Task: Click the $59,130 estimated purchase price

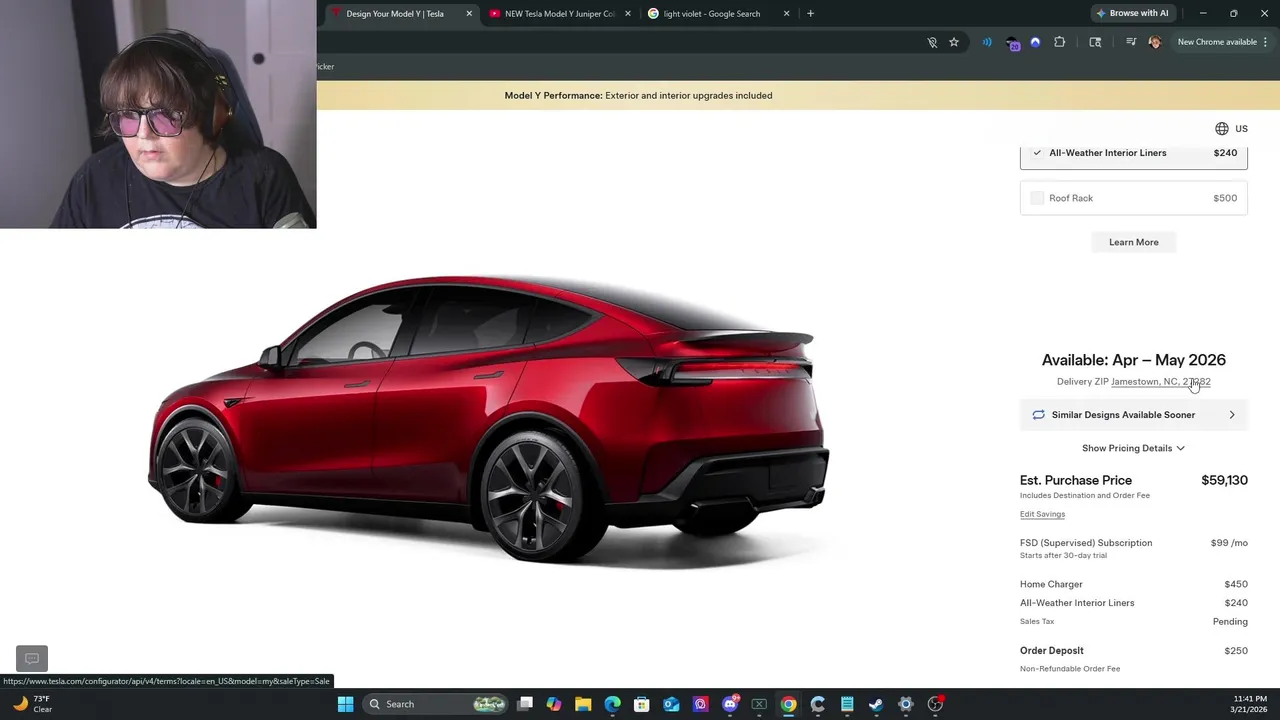Action: coord(1224,481)
